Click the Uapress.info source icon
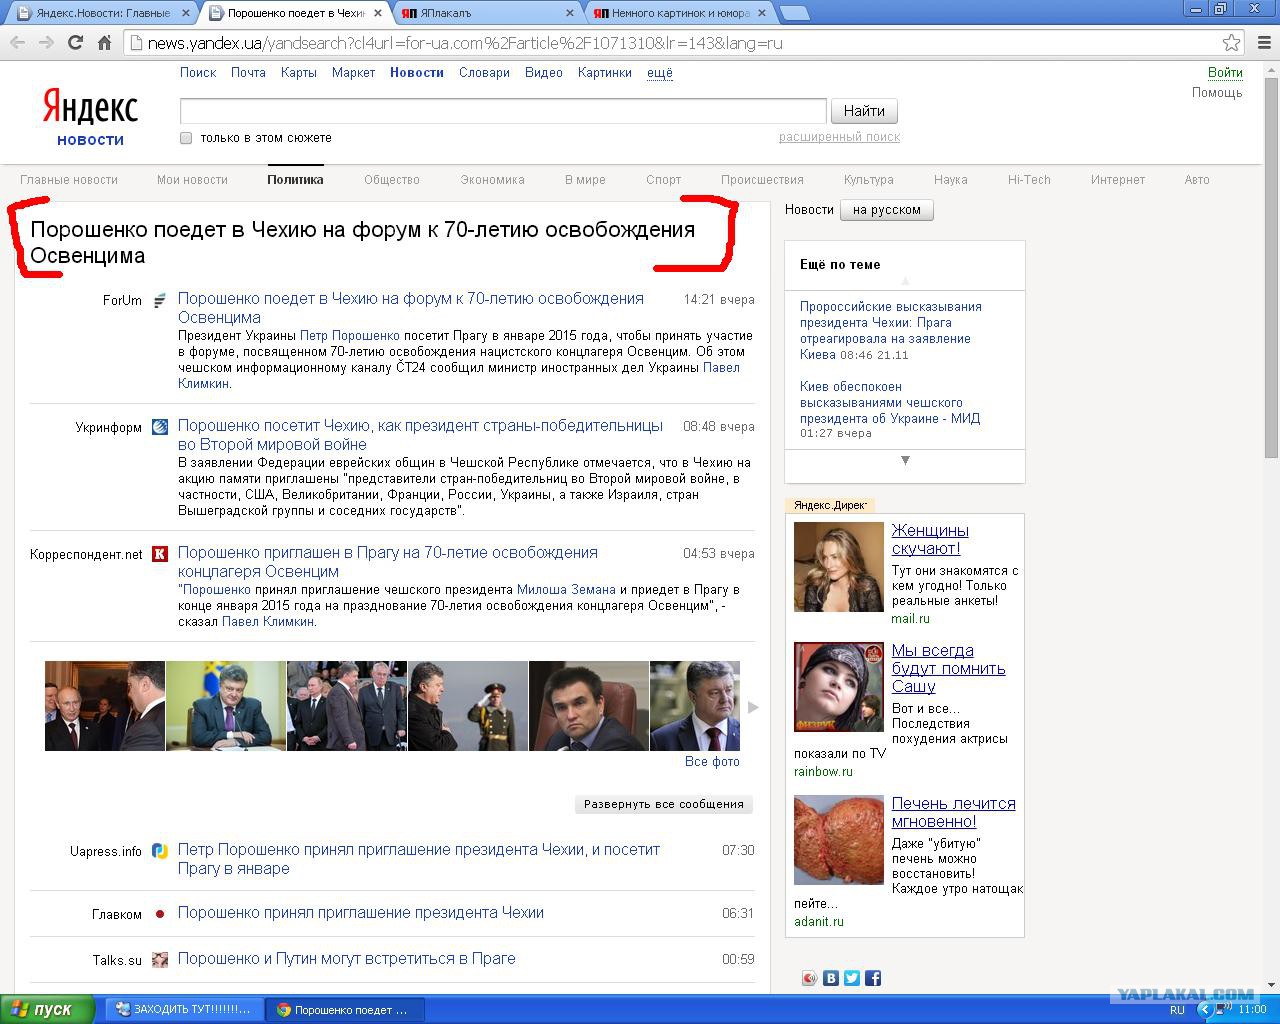The height and width of the screenshot is (1024, 1280). click(x=160, y=851)
